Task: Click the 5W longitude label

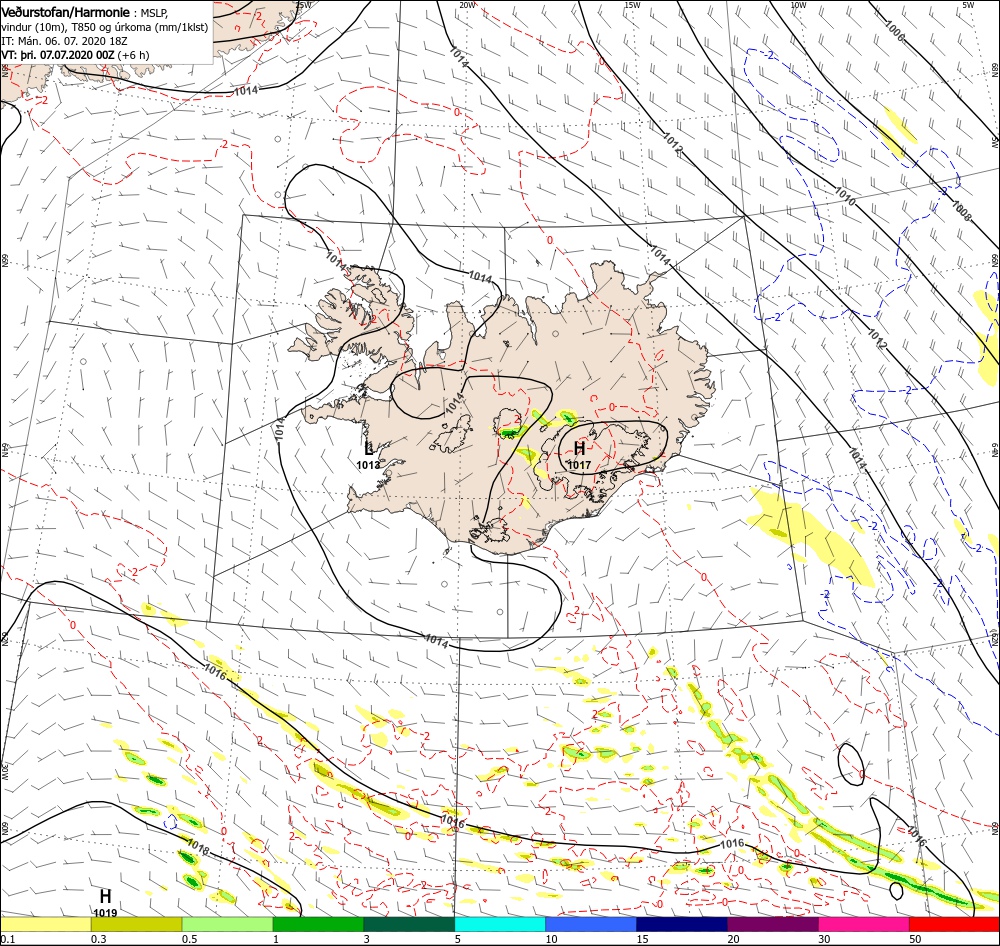Action: pos(967,5)
